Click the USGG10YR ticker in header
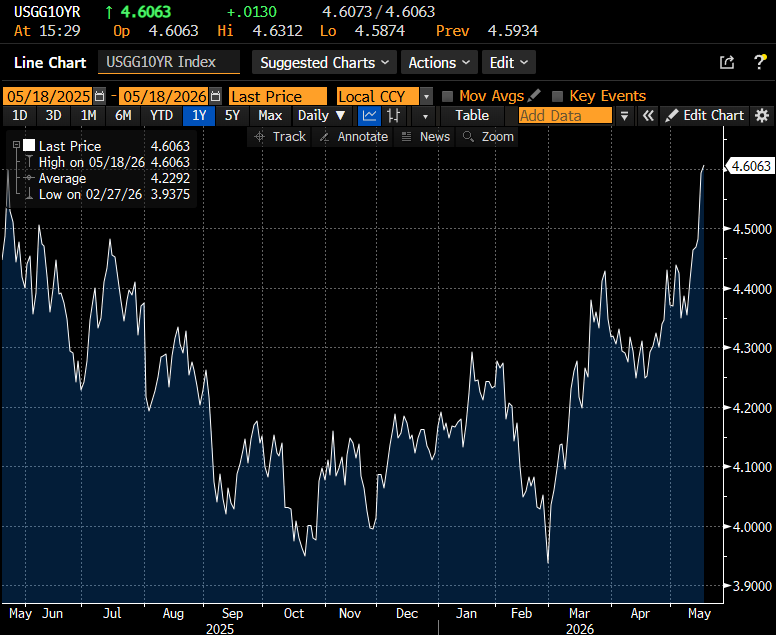The height and width of the screenshot is (635, 776). point(47,11)
